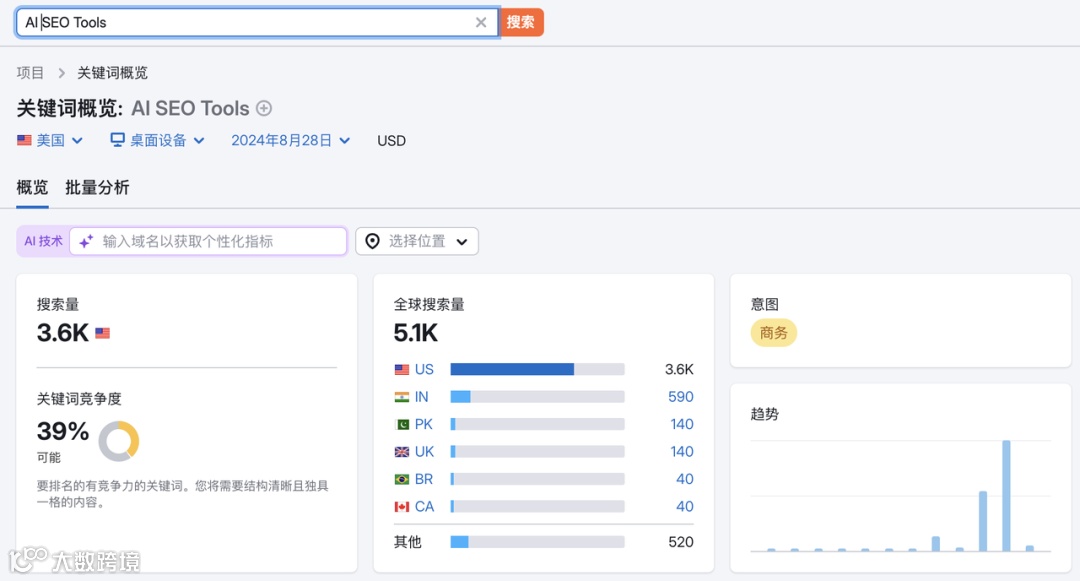Click the 590 volume value for IN
The height and width of the screenshot is (581, 1080).
coord(681,397)
